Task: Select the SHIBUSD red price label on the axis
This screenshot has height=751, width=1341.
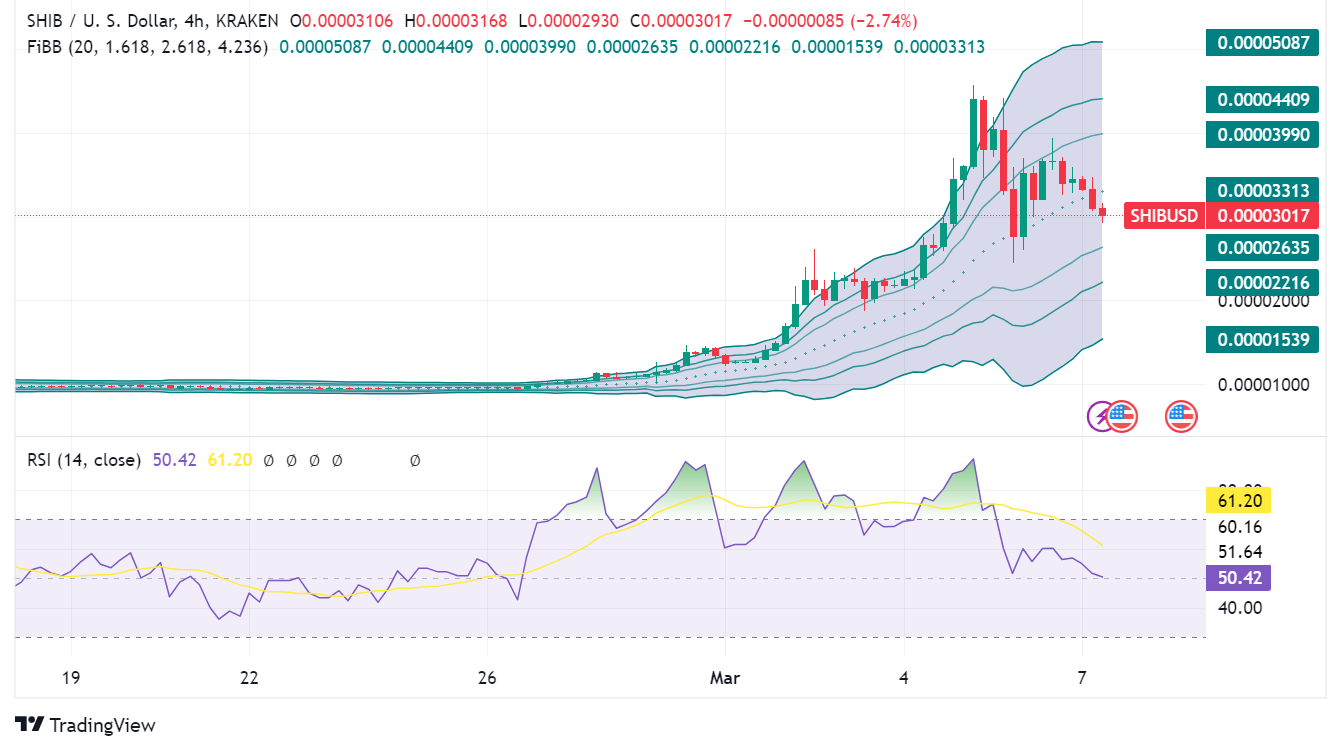Action: tap(1163, 215)
